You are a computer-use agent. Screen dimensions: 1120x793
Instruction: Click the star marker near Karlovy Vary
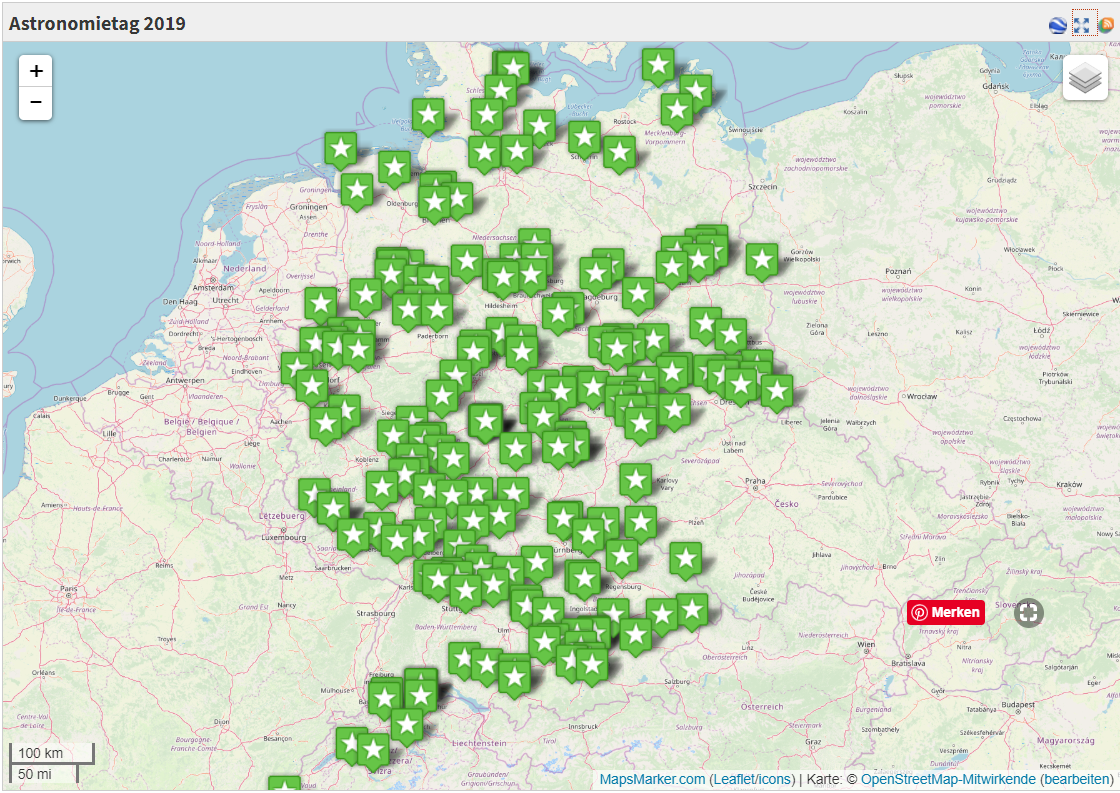coord(635,480)
